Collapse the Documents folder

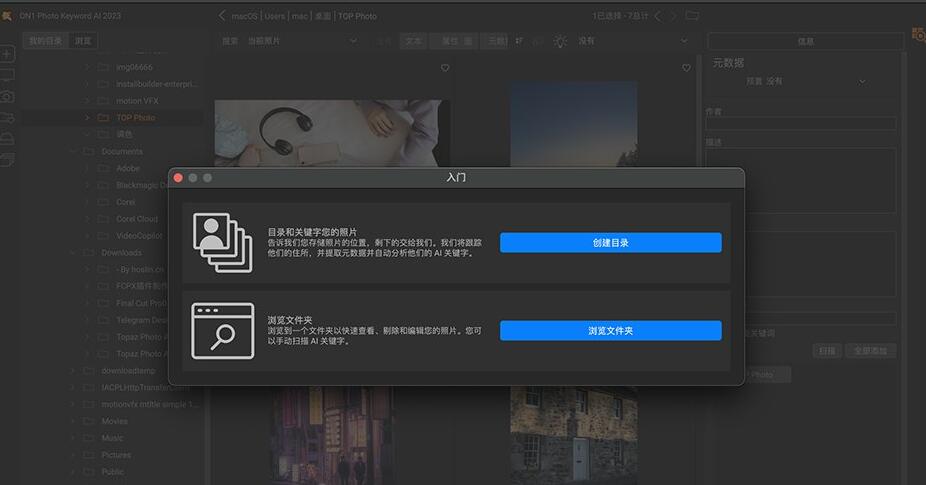pos(73,152)
